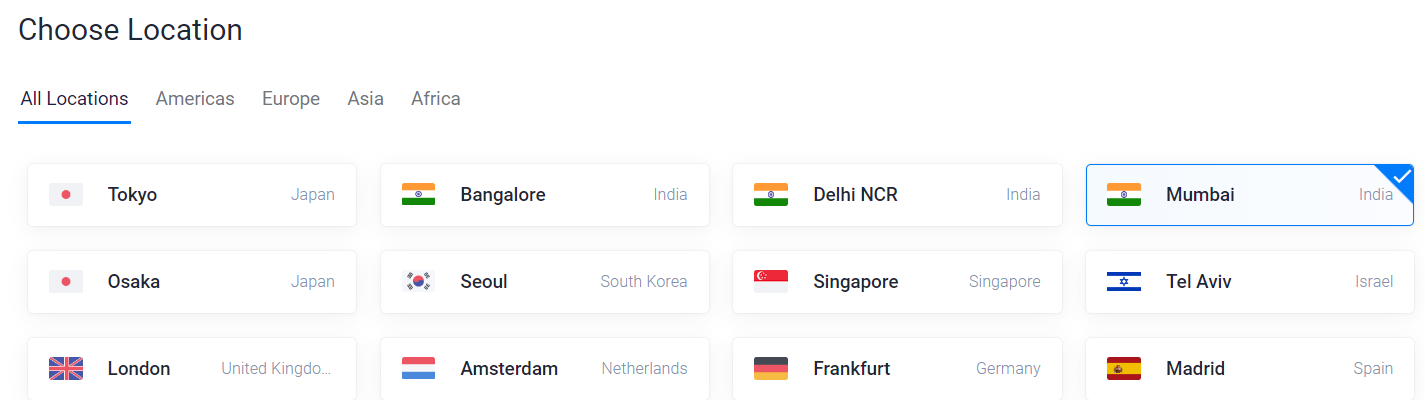Click the Spain flag beside Madrid

(1124, 369)
